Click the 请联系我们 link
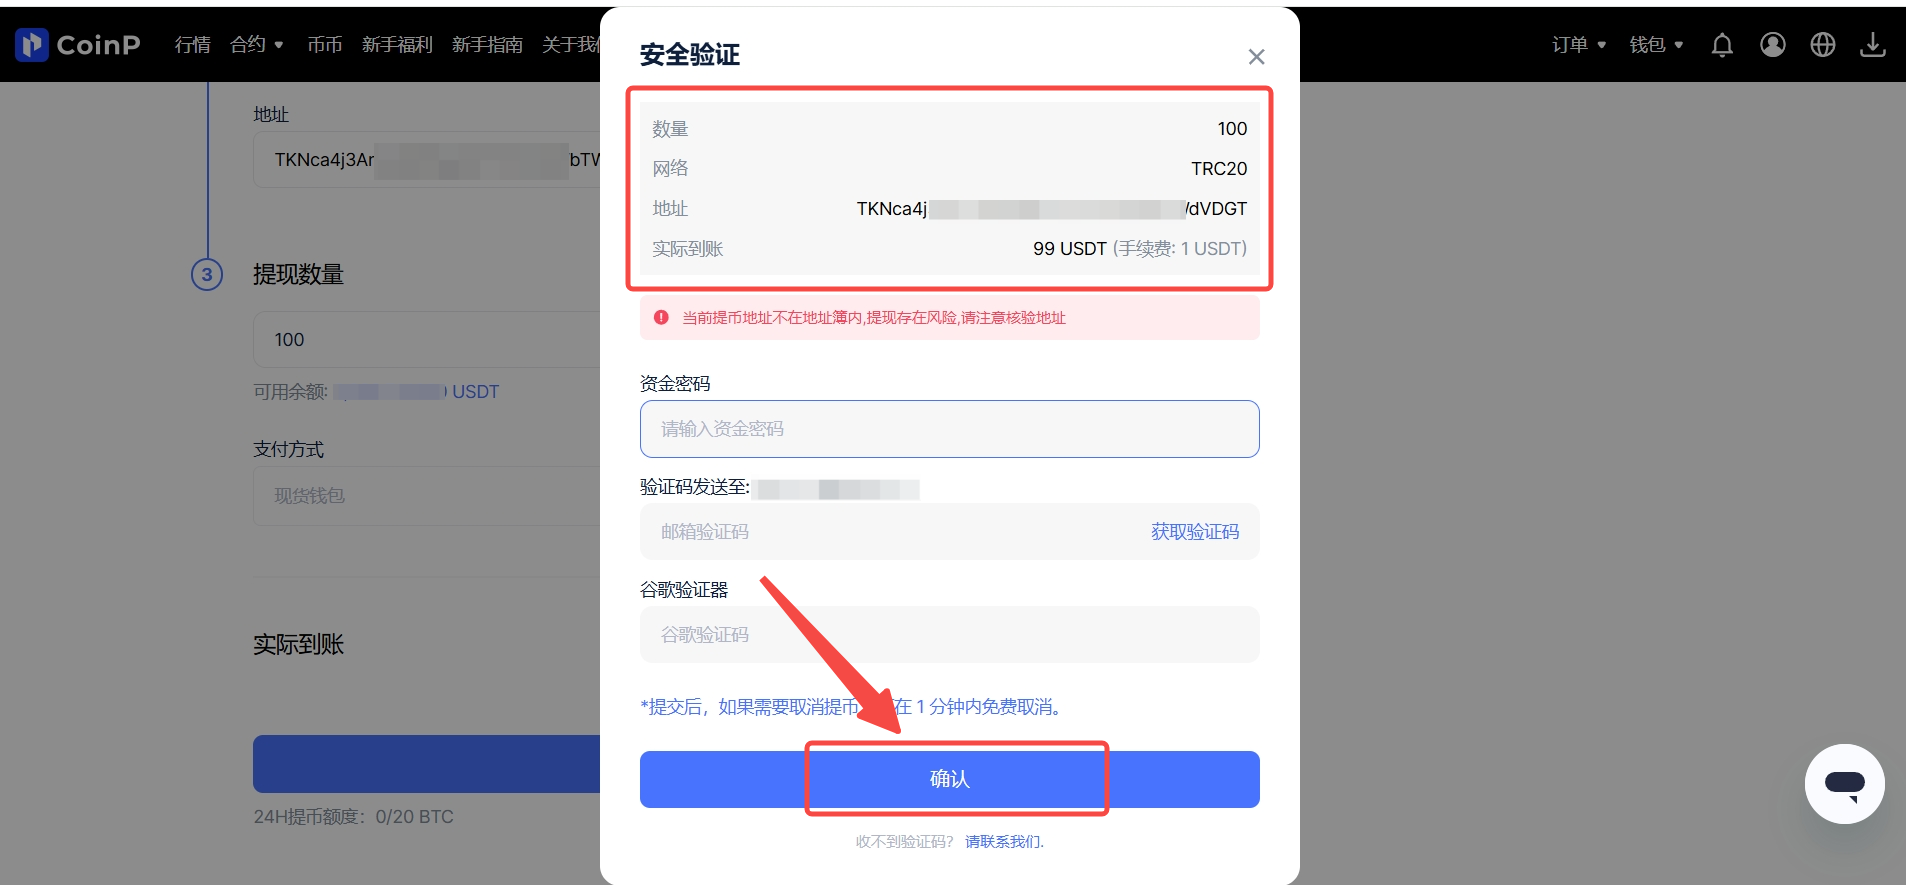The width and height of the screenshot is (1906, 885). 1004,842
